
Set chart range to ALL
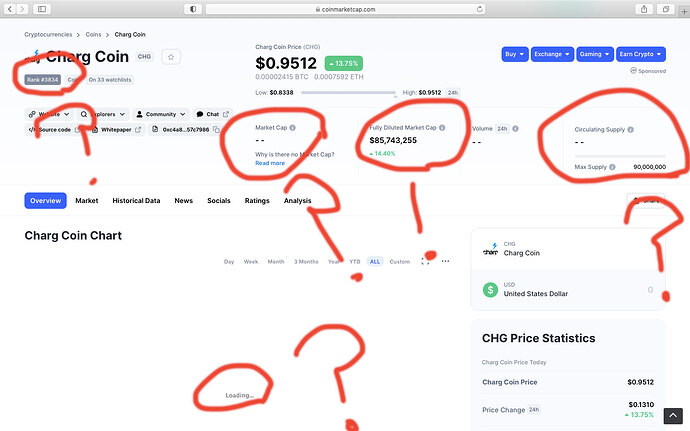(x=374, y=262)
